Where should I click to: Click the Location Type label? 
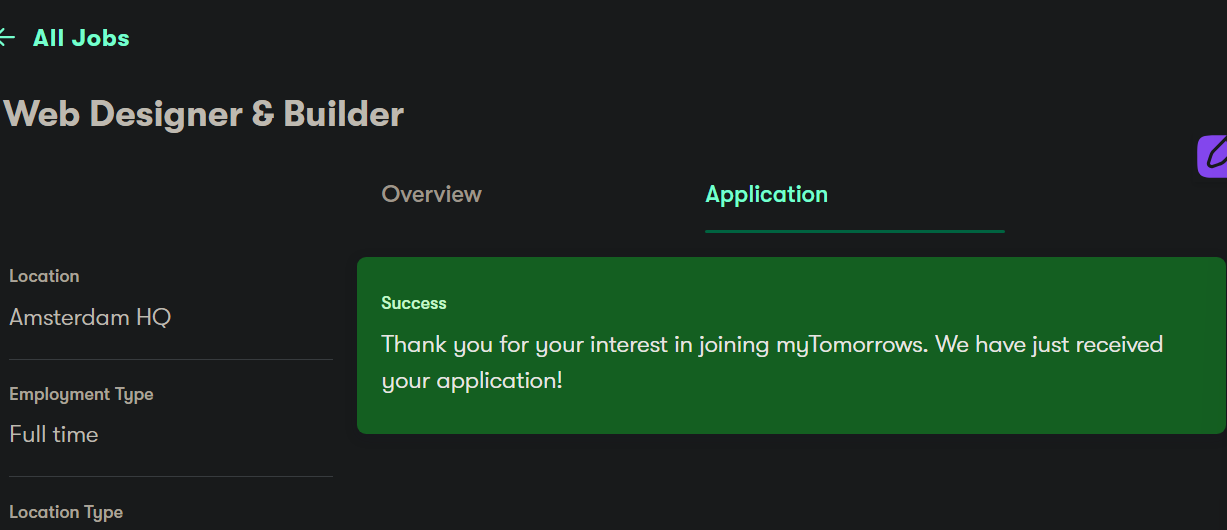click(66, 512)
